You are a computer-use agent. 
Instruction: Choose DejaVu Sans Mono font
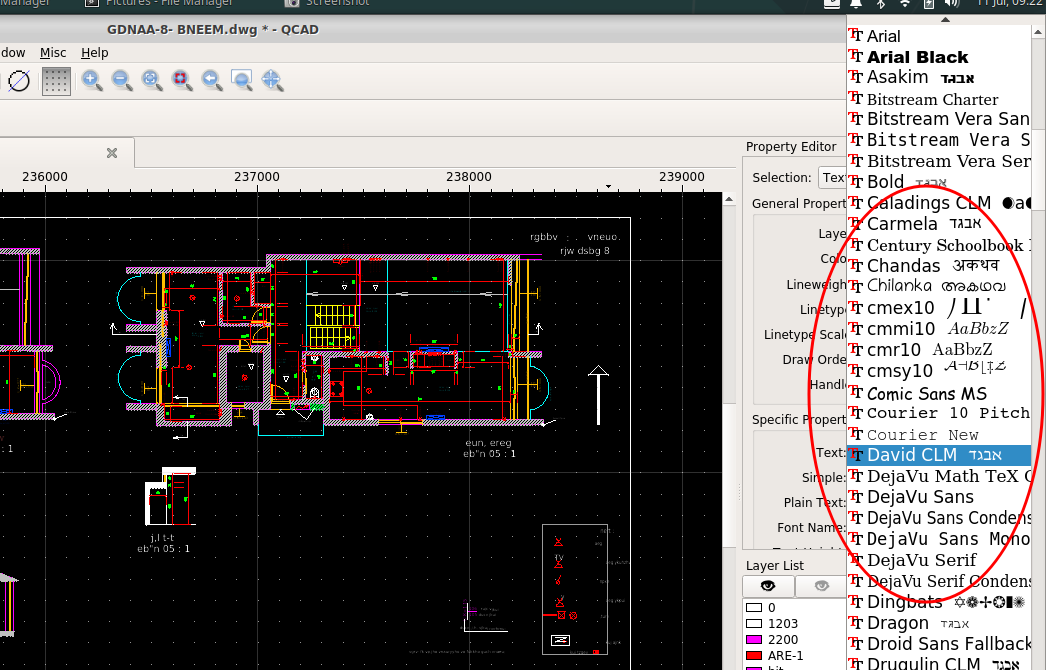click(939, 539)
